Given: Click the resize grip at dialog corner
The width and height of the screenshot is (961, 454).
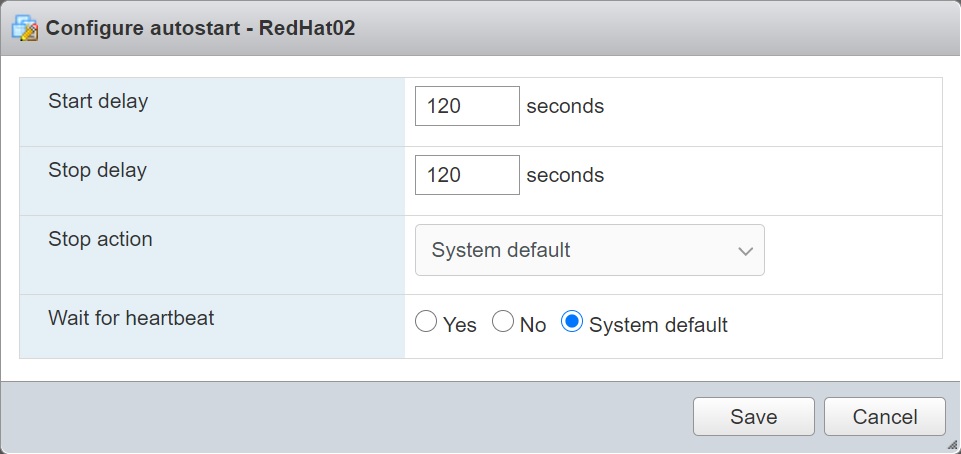Looking at the screenshot, I should tap(951, 445).
